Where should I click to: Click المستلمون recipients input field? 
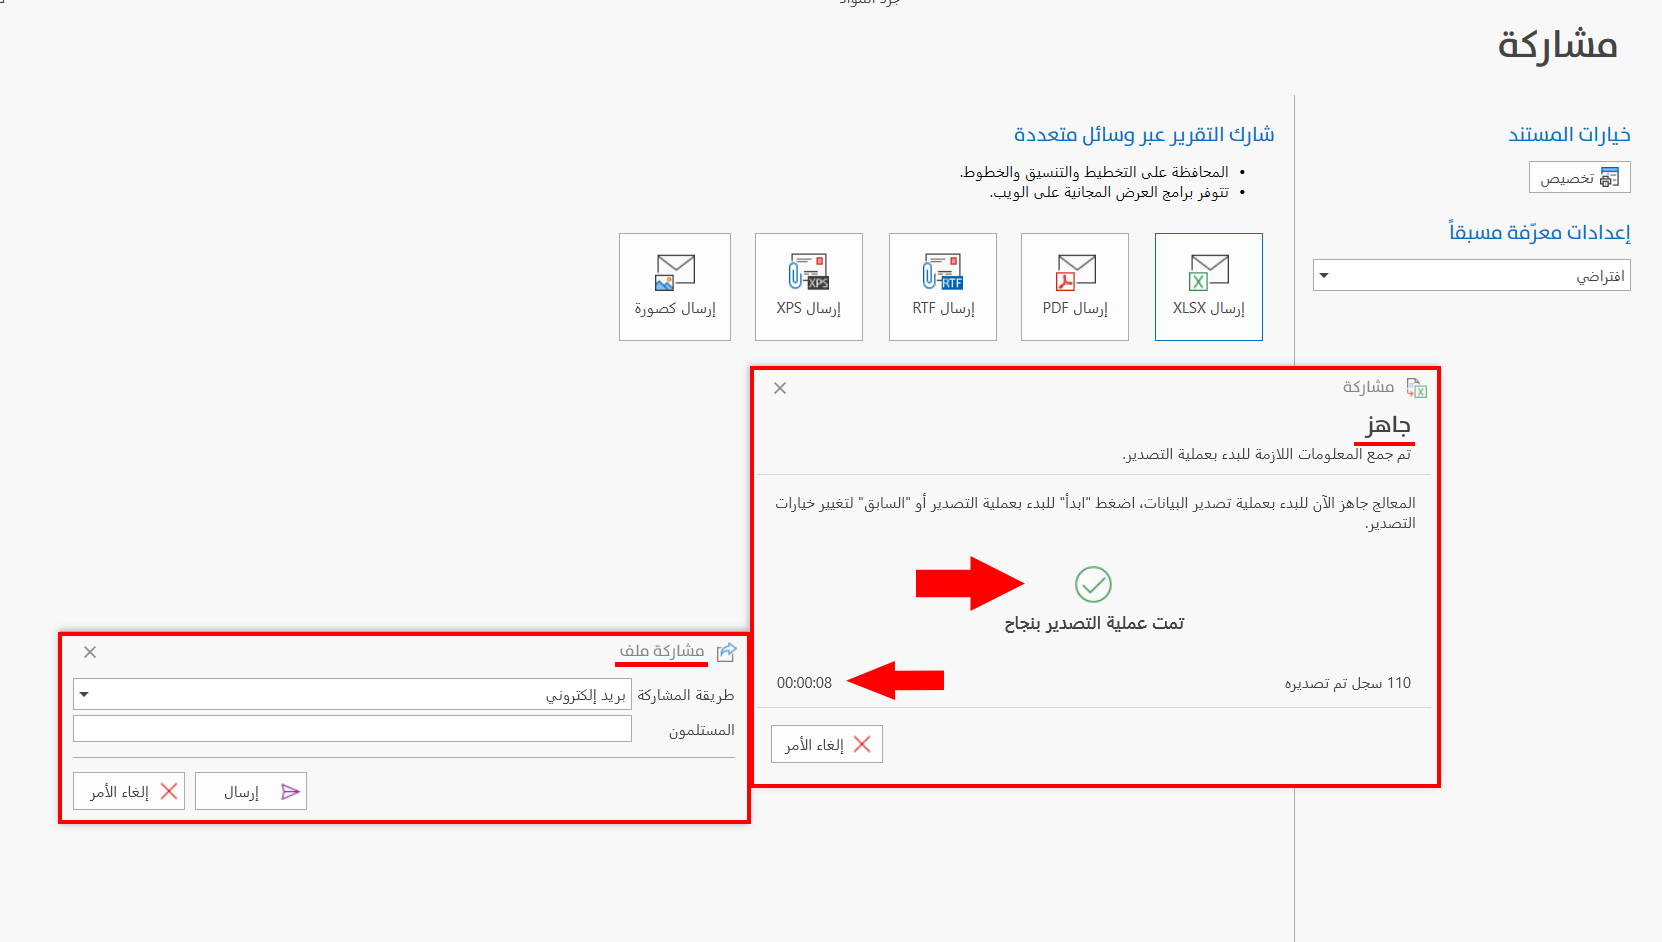pyautogui.click(x=352, y=728)
